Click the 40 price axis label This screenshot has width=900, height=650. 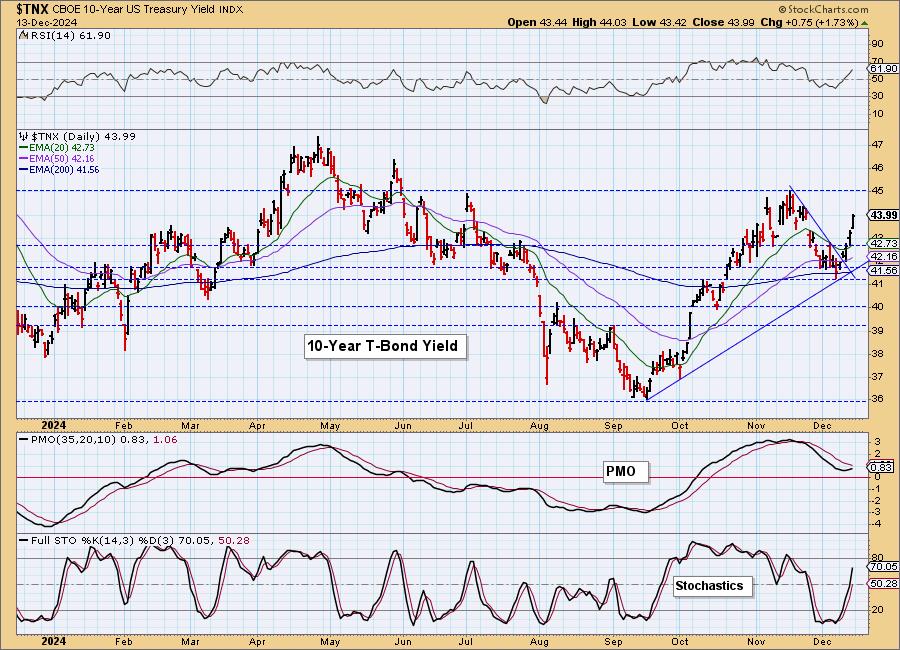[878, 307]
